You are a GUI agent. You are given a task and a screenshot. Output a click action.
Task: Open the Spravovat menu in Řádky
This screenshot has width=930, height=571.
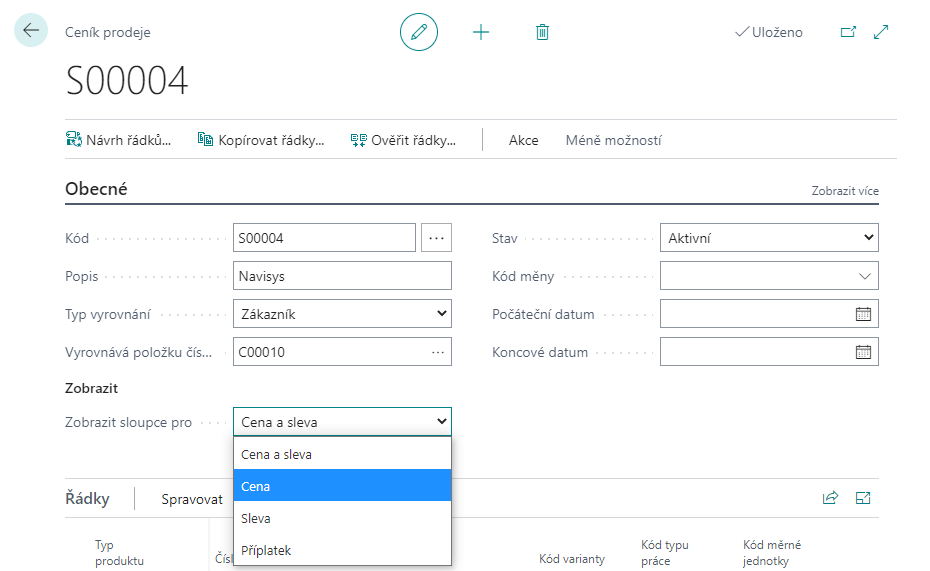[x=192, y=499]
